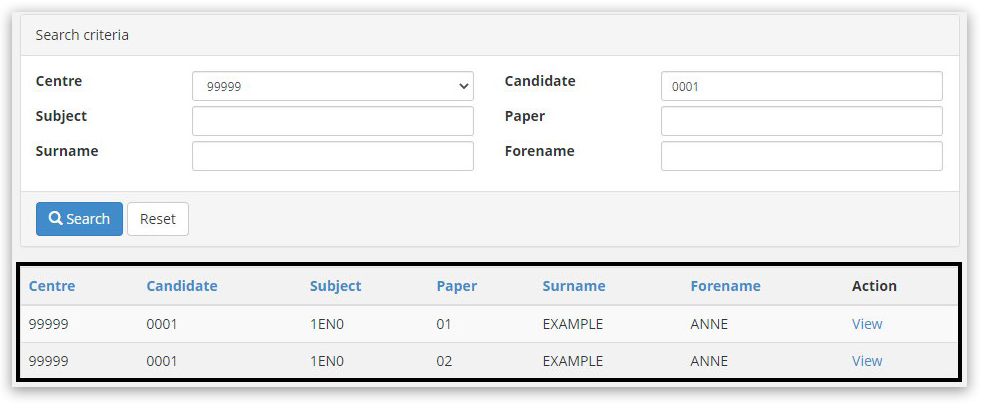Select the Paper input box

tap(801, 122)
